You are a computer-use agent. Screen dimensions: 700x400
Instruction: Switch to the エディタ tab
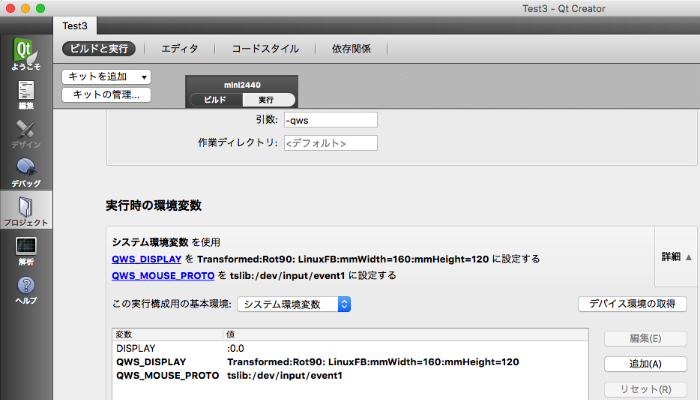[179, 49]
